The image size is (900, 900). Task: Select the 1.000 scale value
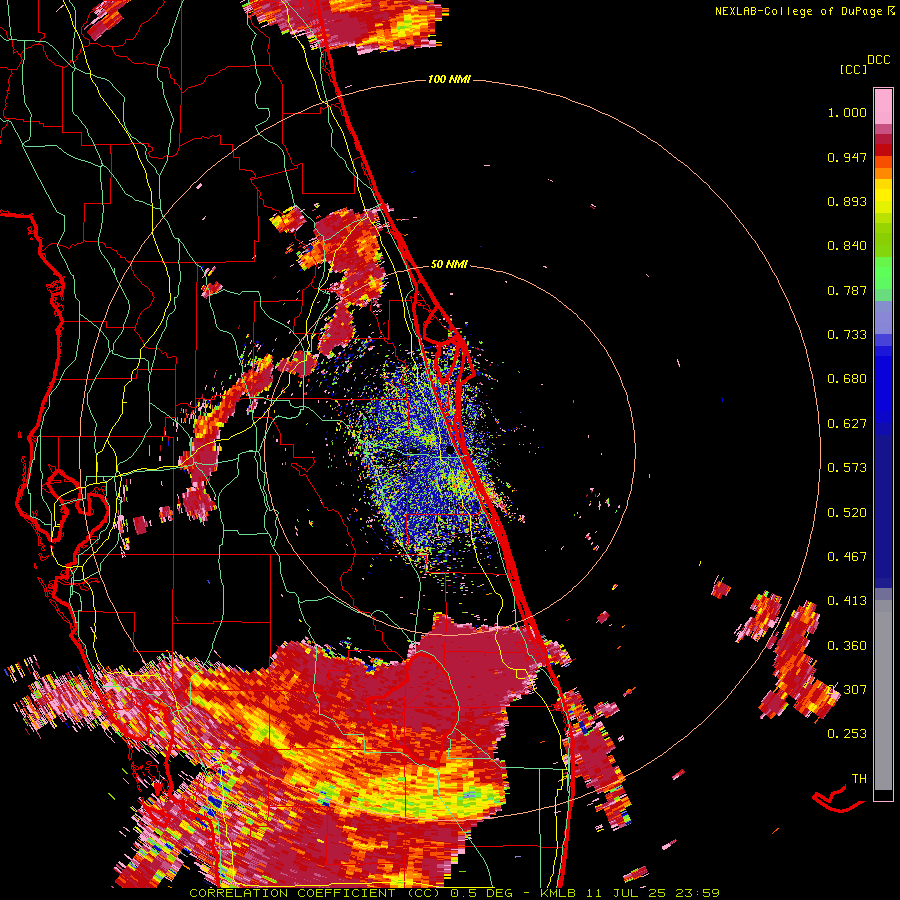pyautogui.click(x=847, y=112)
